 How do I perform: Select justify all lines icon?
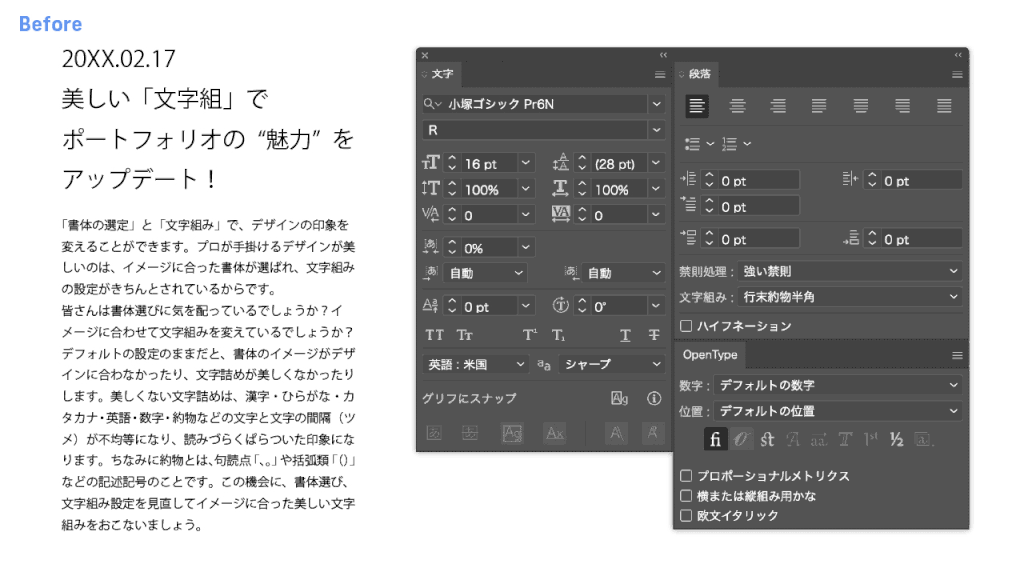tap(944, 106)
